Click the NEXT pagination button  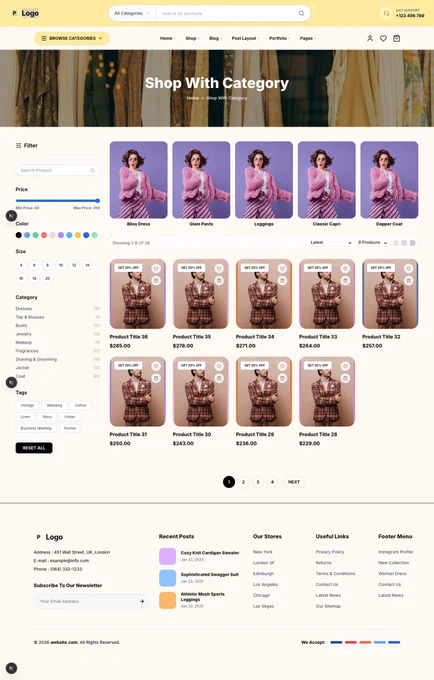[294, 482]
